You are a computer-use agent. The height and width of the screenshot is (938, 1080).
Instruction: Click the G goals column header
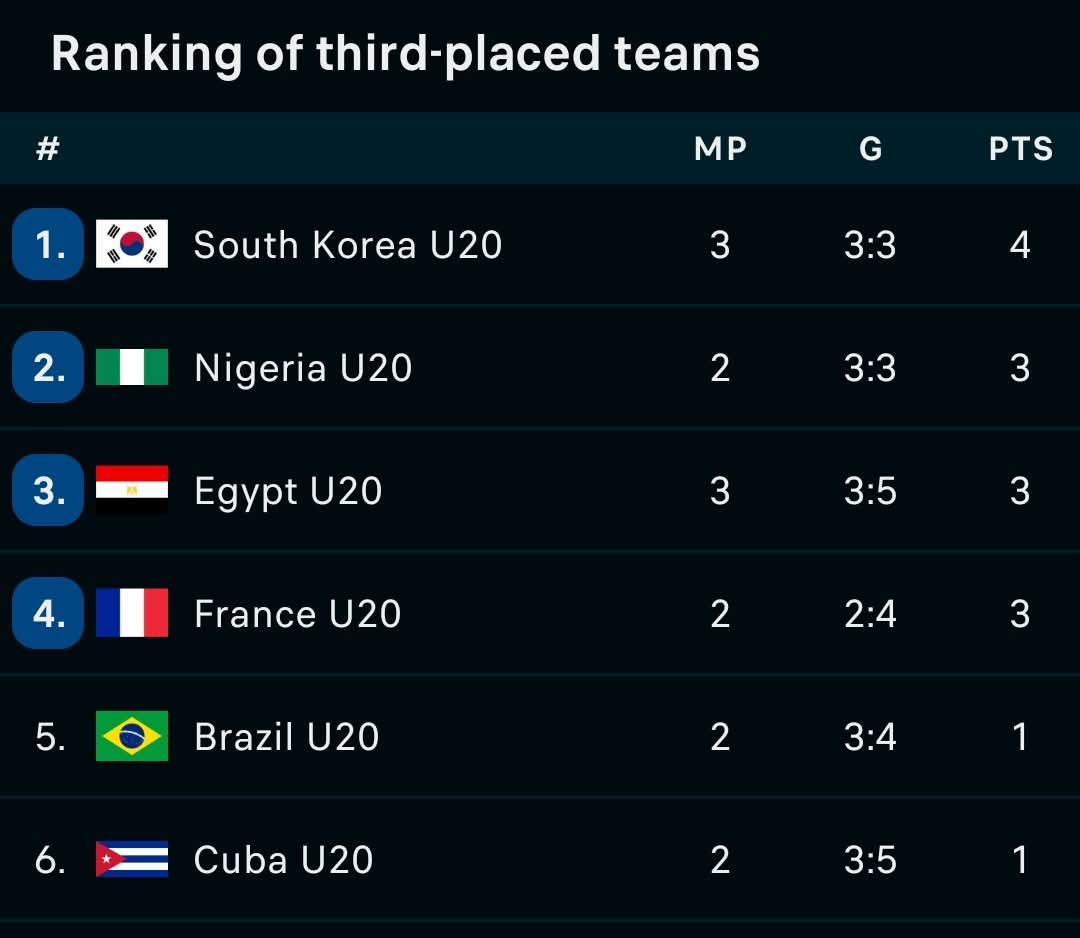point(870,149)
